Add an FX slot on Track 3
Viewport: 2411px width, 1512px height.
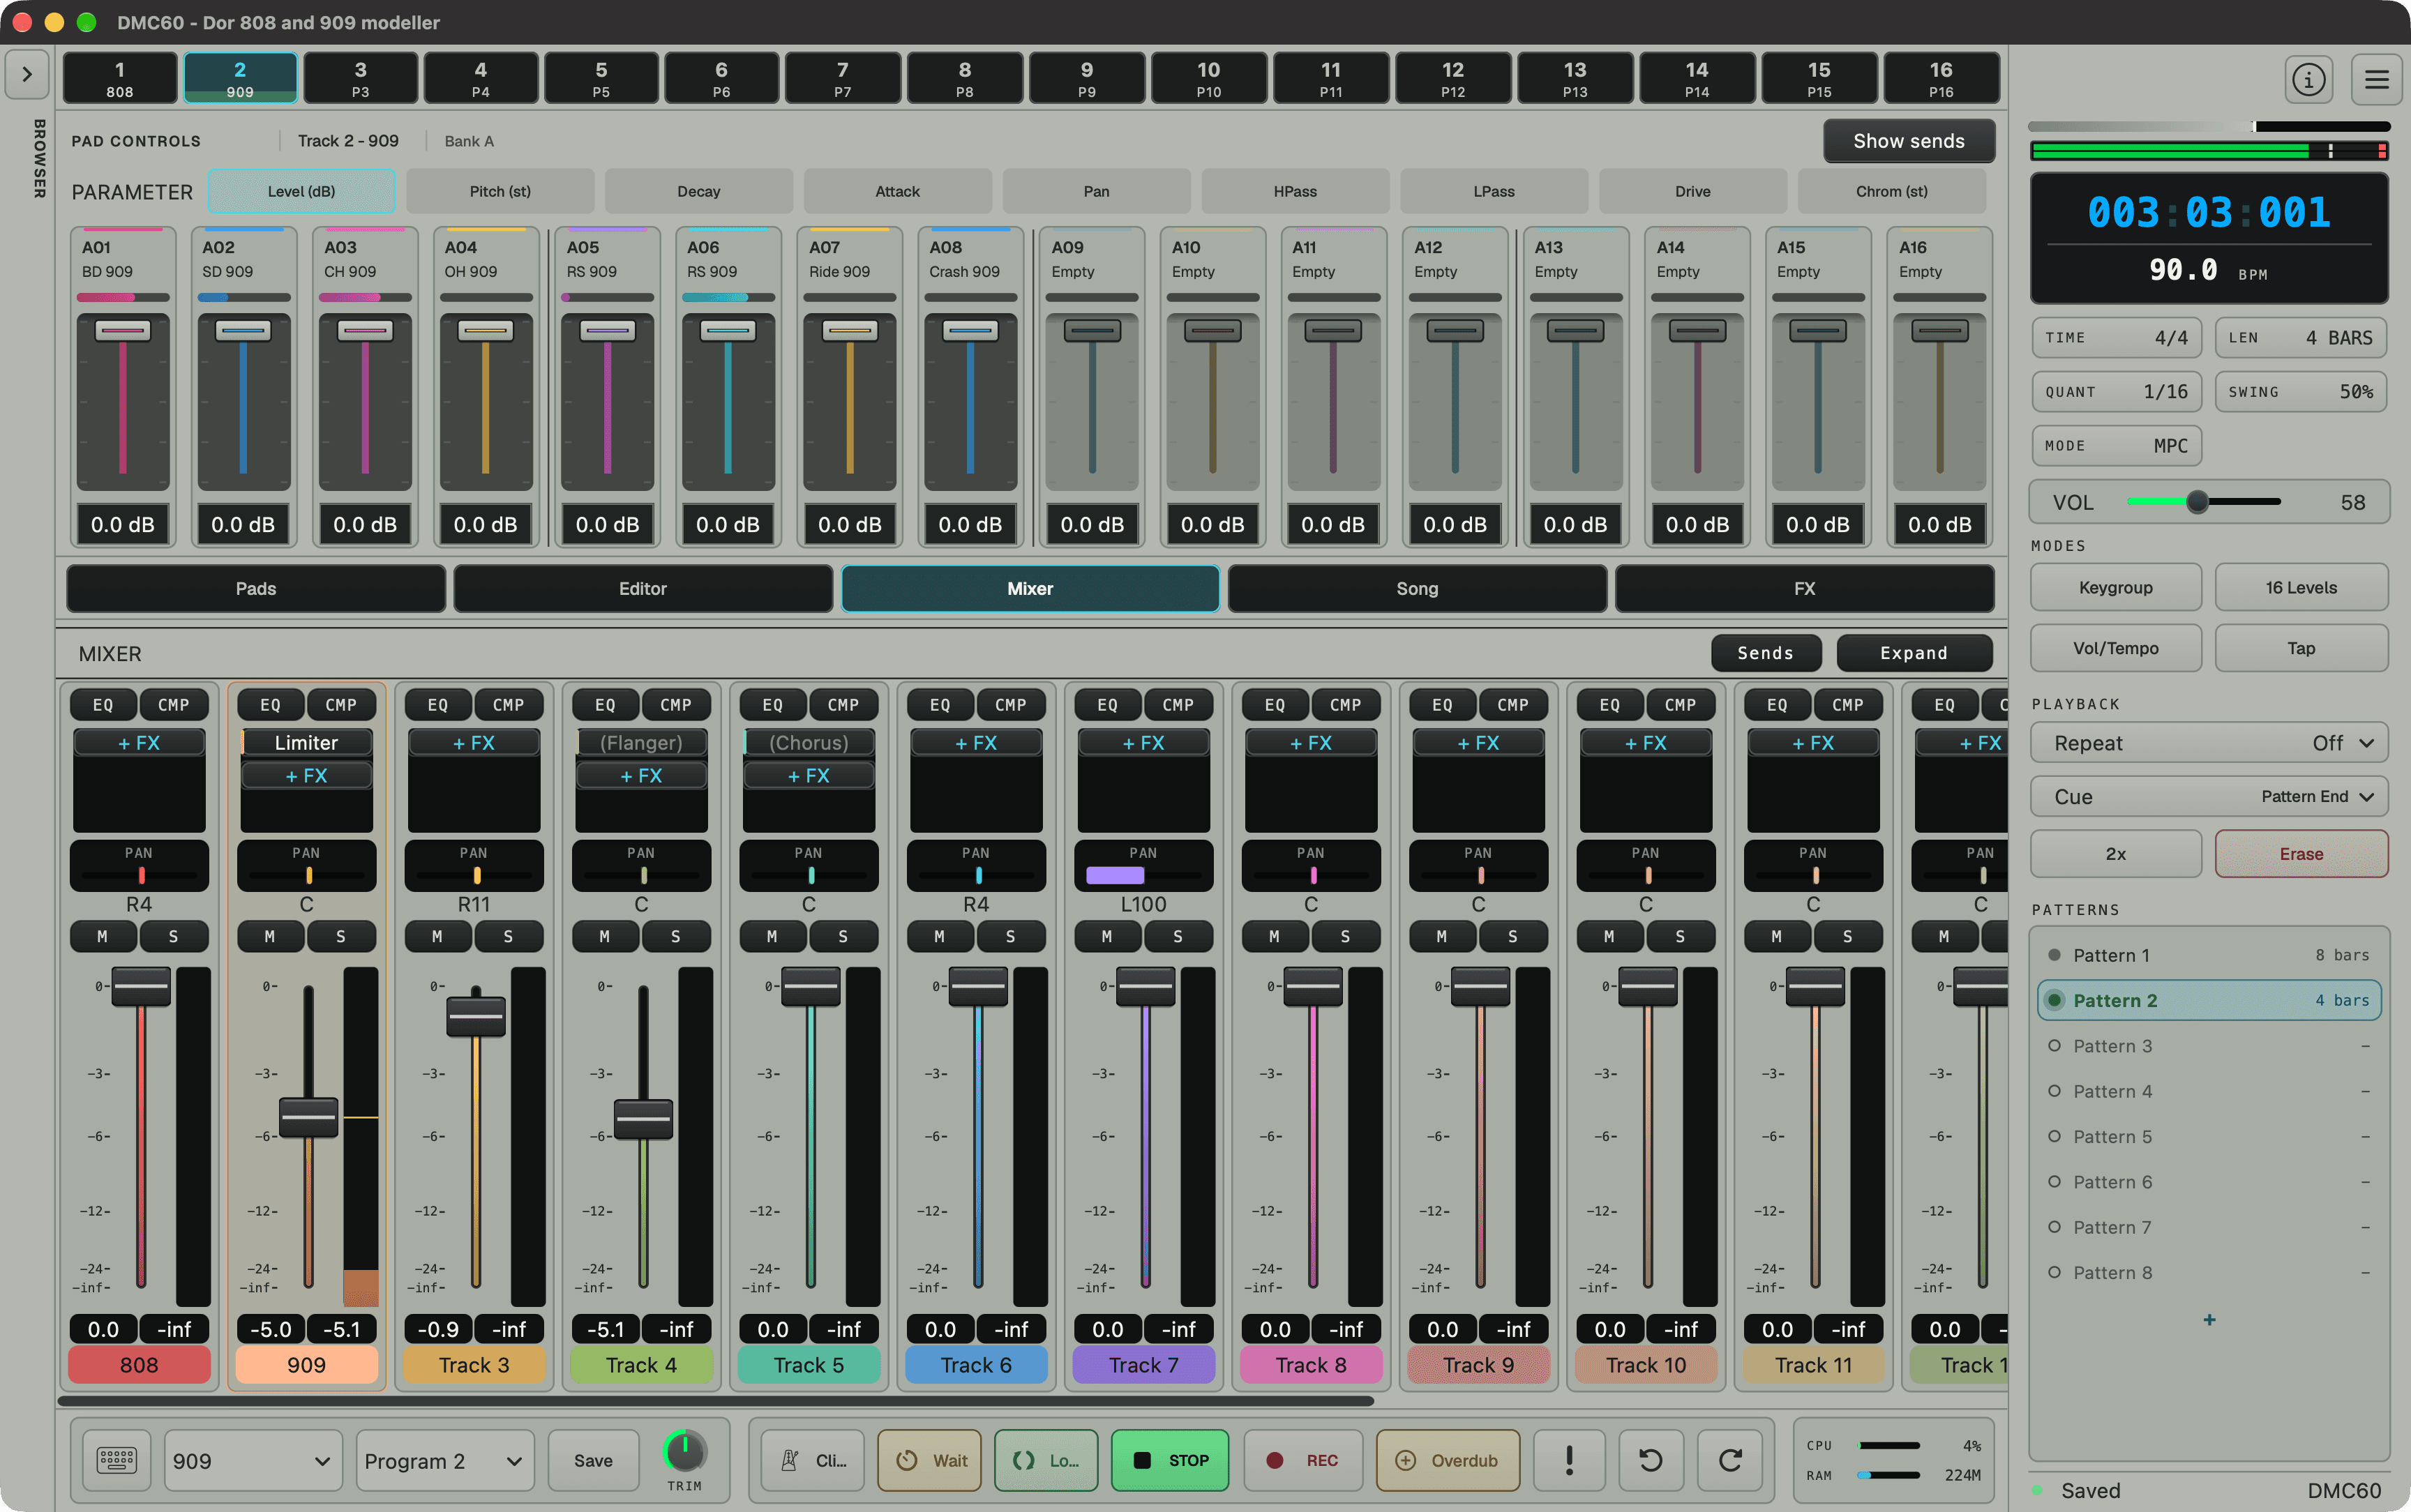point(474,743)
